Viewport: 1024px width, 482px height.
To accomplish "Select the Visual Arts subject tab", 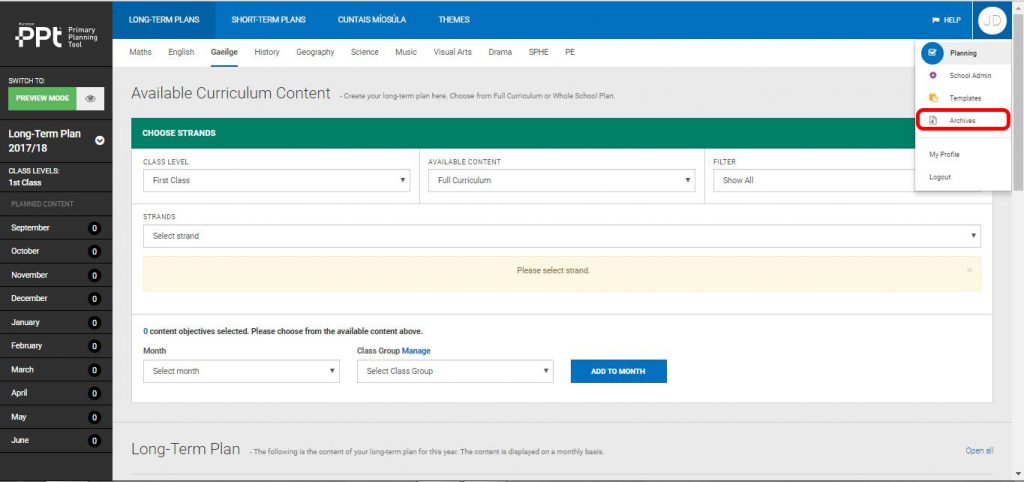I will pyautogui.click(x=452, y=52).
